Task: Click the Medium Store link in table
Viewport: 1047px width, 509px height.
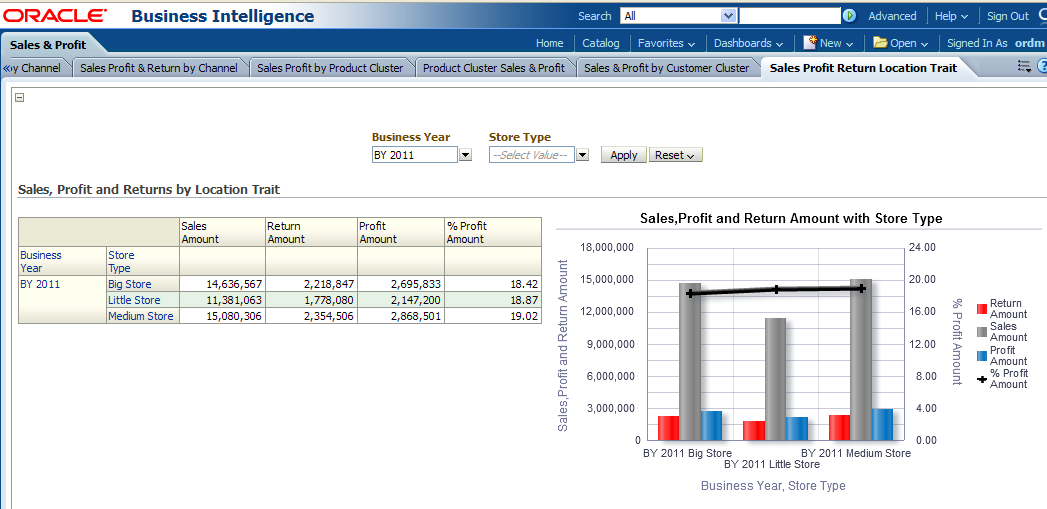Action: click(x=140, y=316)
